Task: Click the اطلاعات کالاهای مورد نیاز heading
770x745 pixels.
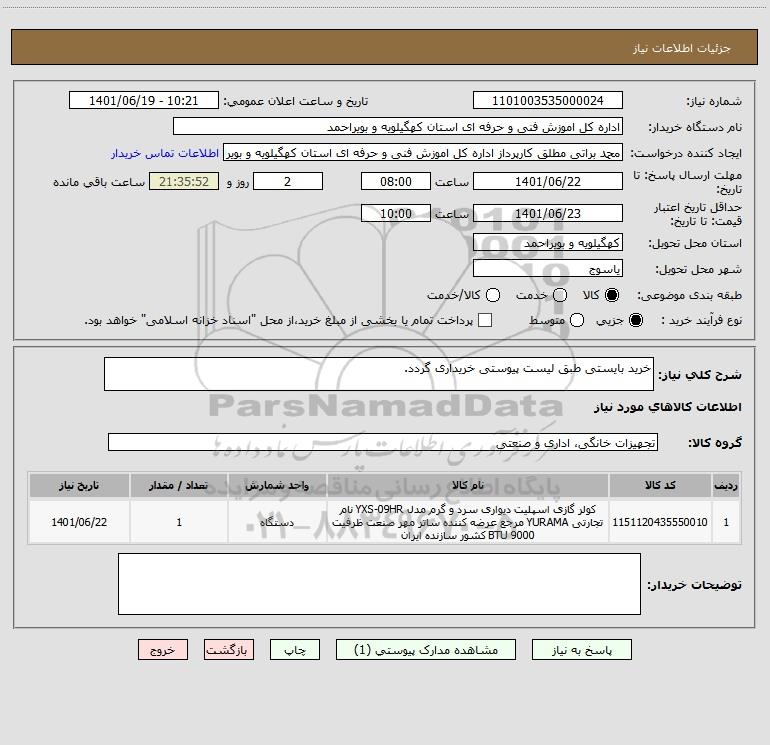Action: tap(668, 407)
